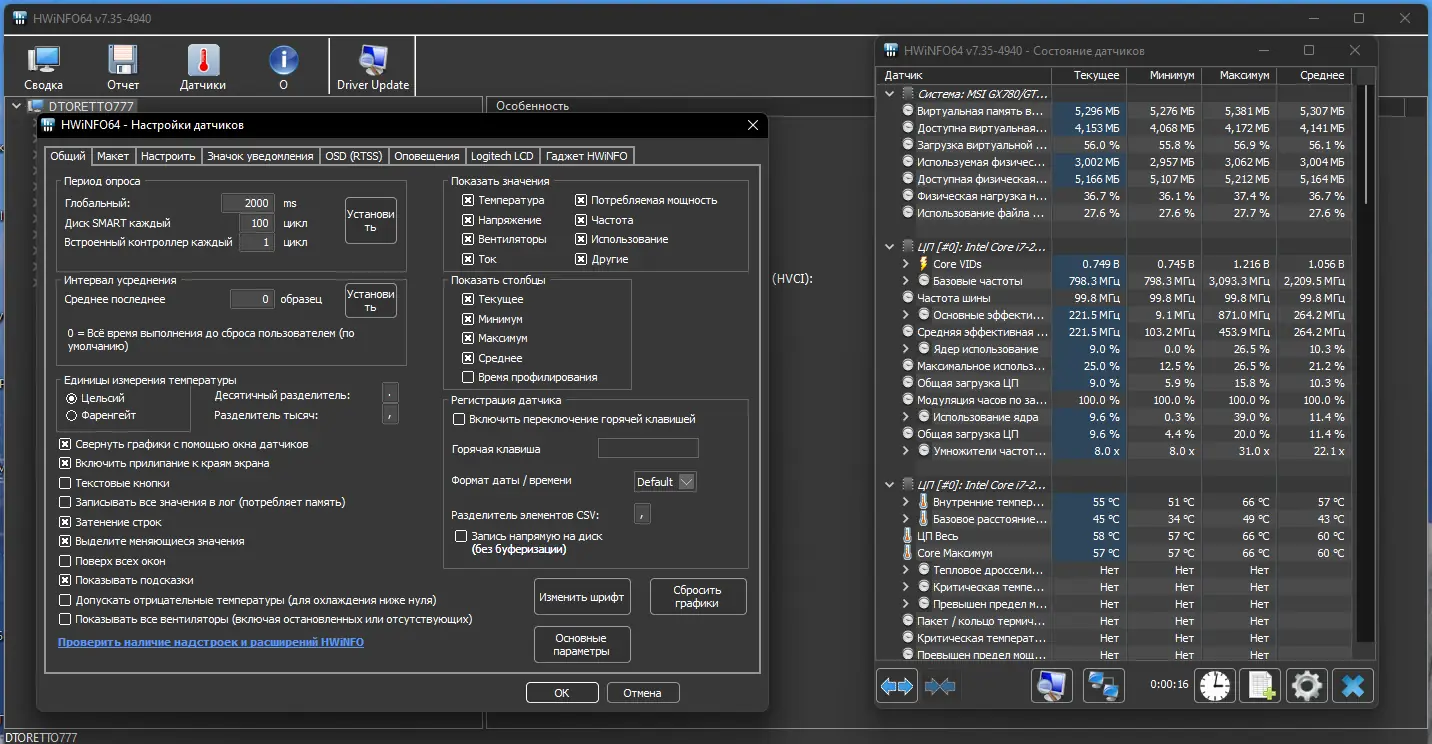Viewport: 1432px width, 744px height.
Task: Expand the Core VIDs row
Action: tap(906, 264)
